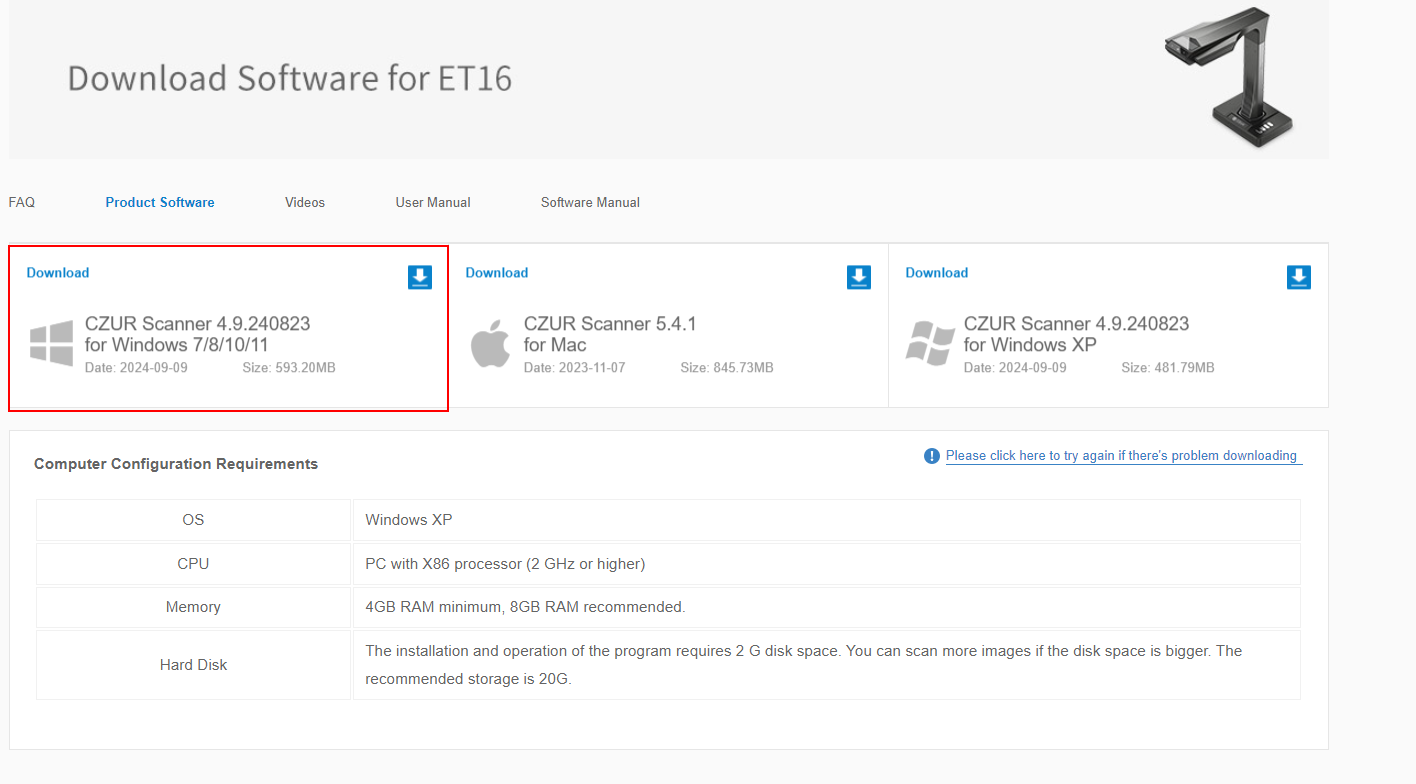Click Download link for Windows XP version
Image resolution: width=1416 pixels, height=784 pixels.
(937, 273)
